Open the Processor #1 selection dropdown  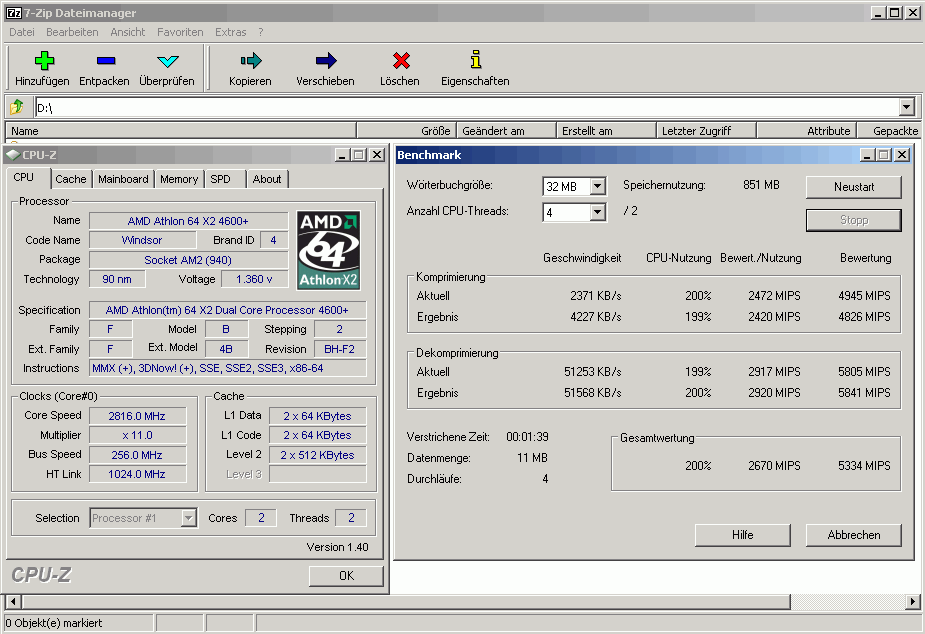click(188, 518)
